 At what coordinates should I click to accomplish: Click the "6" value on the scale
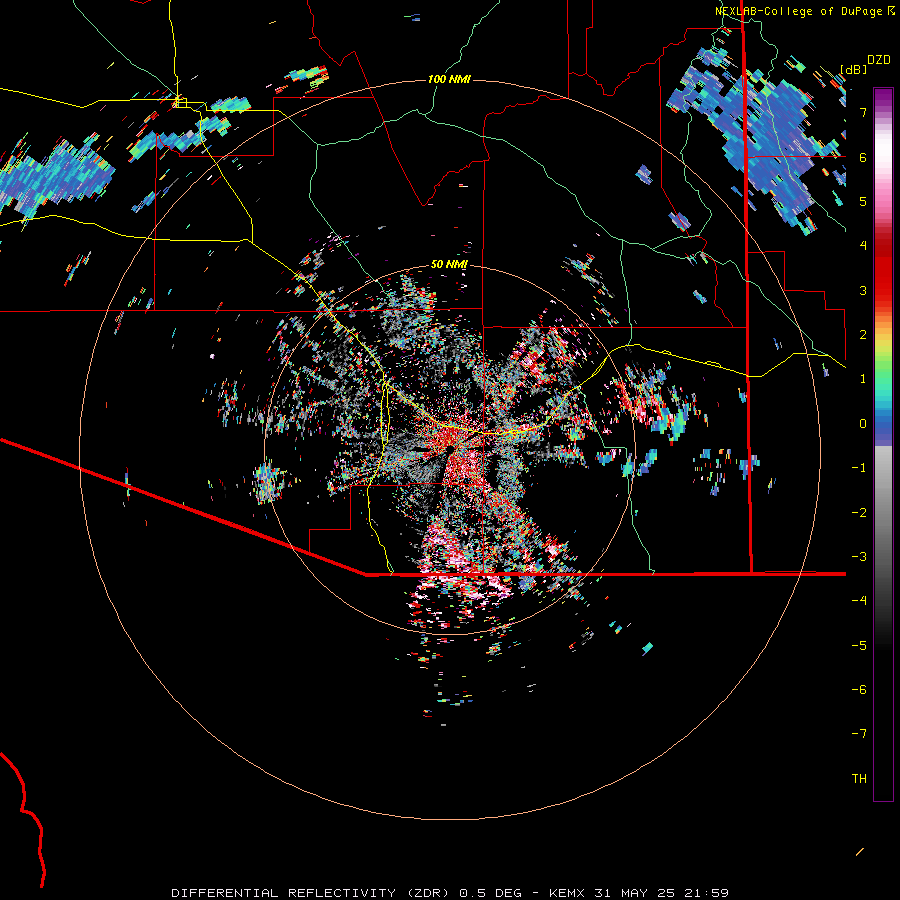pyautogui.click(x=863, y=157)
